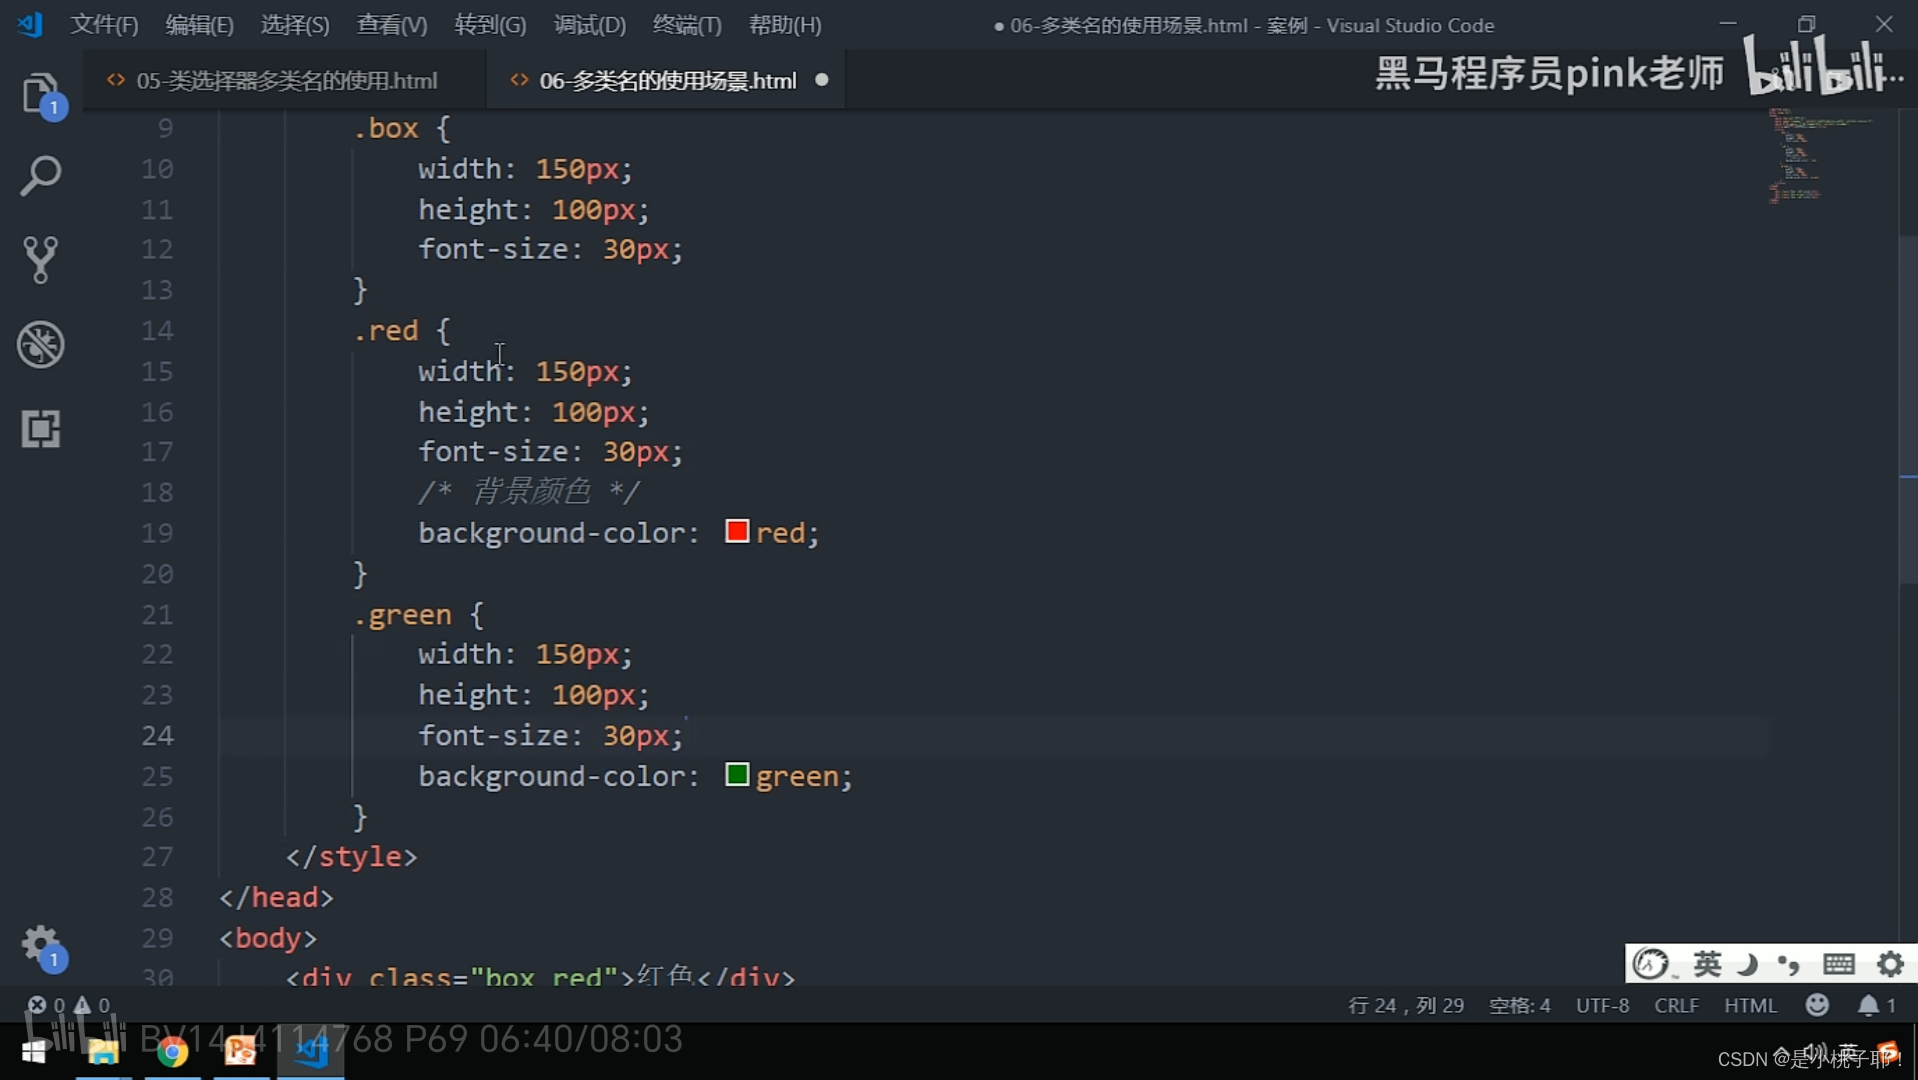Click the VS Code logo icon in title bar
Screen dimensions: 1918x1080
[x=30, y=24]
